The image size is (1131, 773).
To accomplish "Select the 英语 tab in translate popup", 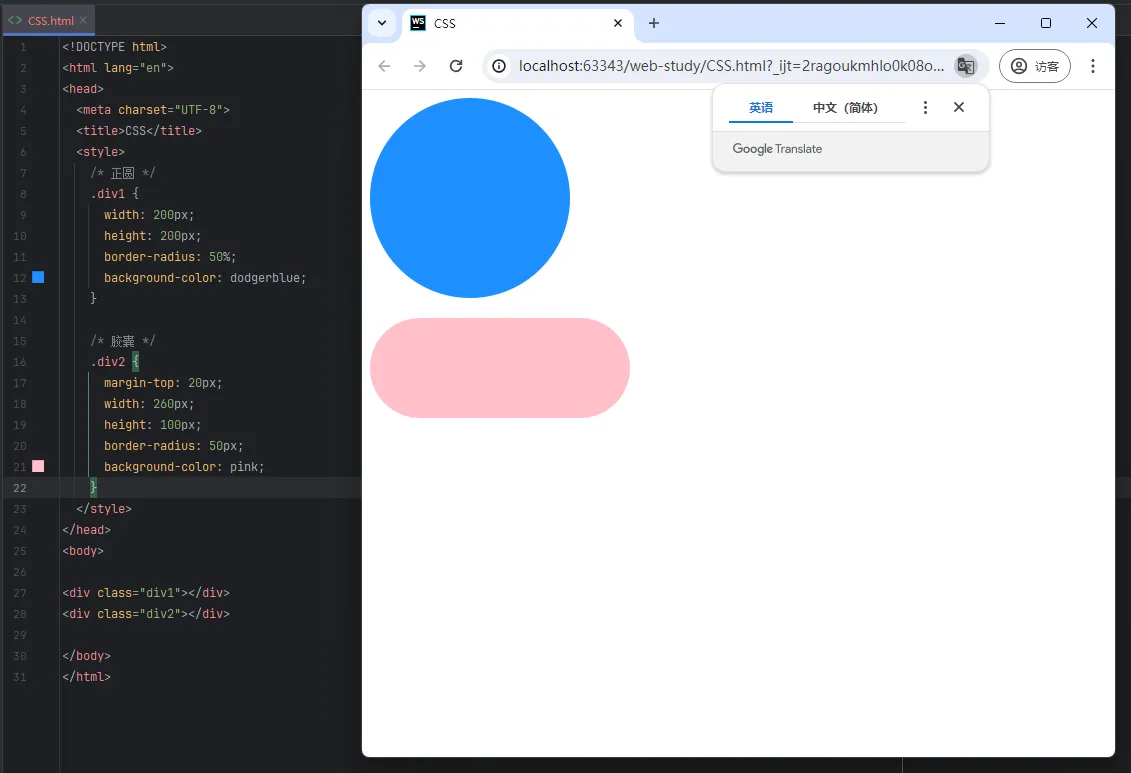I will pyautogui.click(x=761, y=108).
